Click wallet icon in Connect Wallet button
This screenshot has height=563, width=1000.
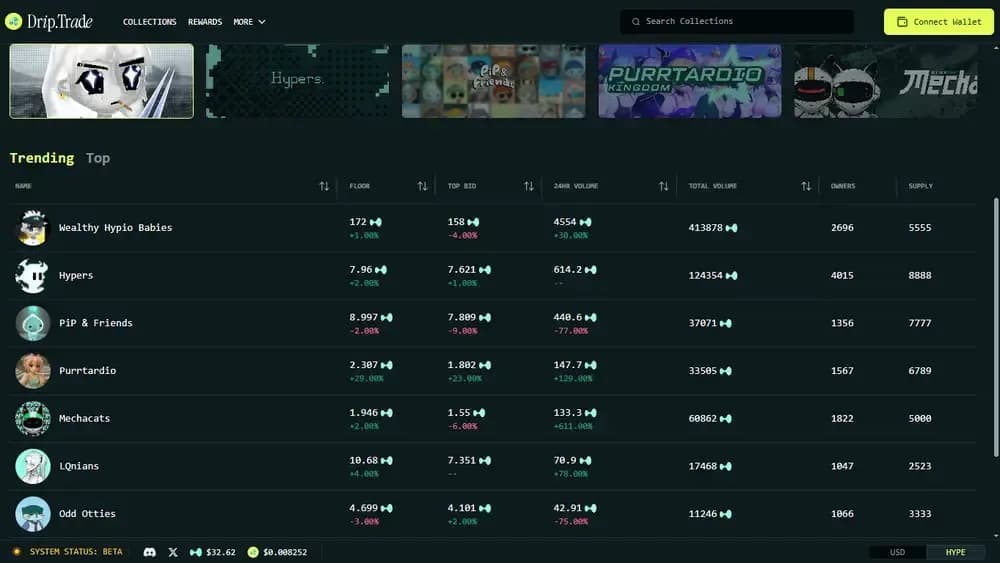[x=902, y=22]
